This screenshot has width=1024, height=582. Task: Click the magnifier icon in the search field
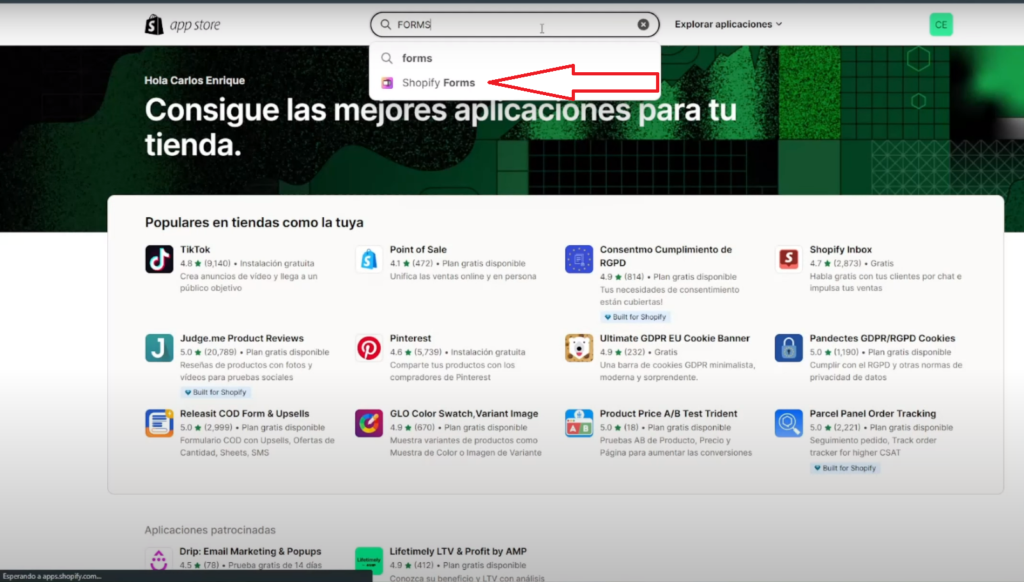pos(385,25)
